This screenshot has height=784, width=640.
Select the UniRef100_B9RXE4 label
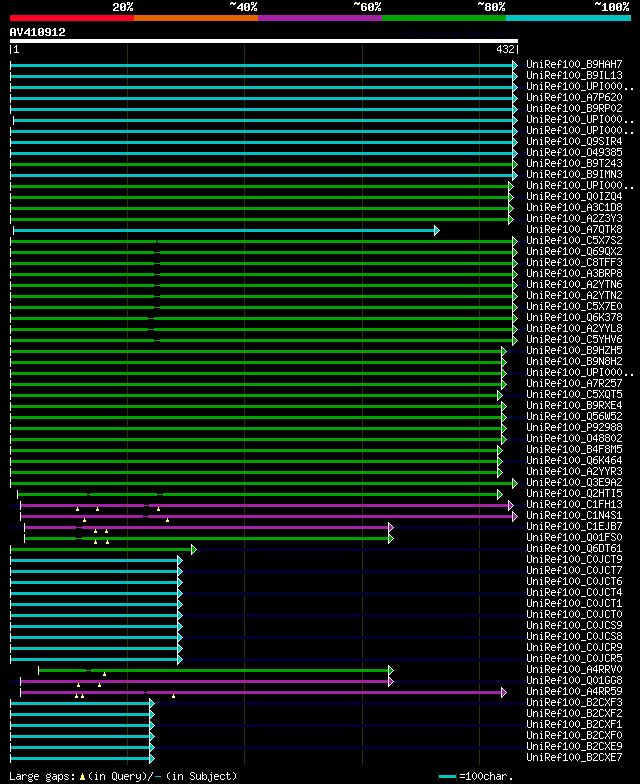[x=574, y=406]
